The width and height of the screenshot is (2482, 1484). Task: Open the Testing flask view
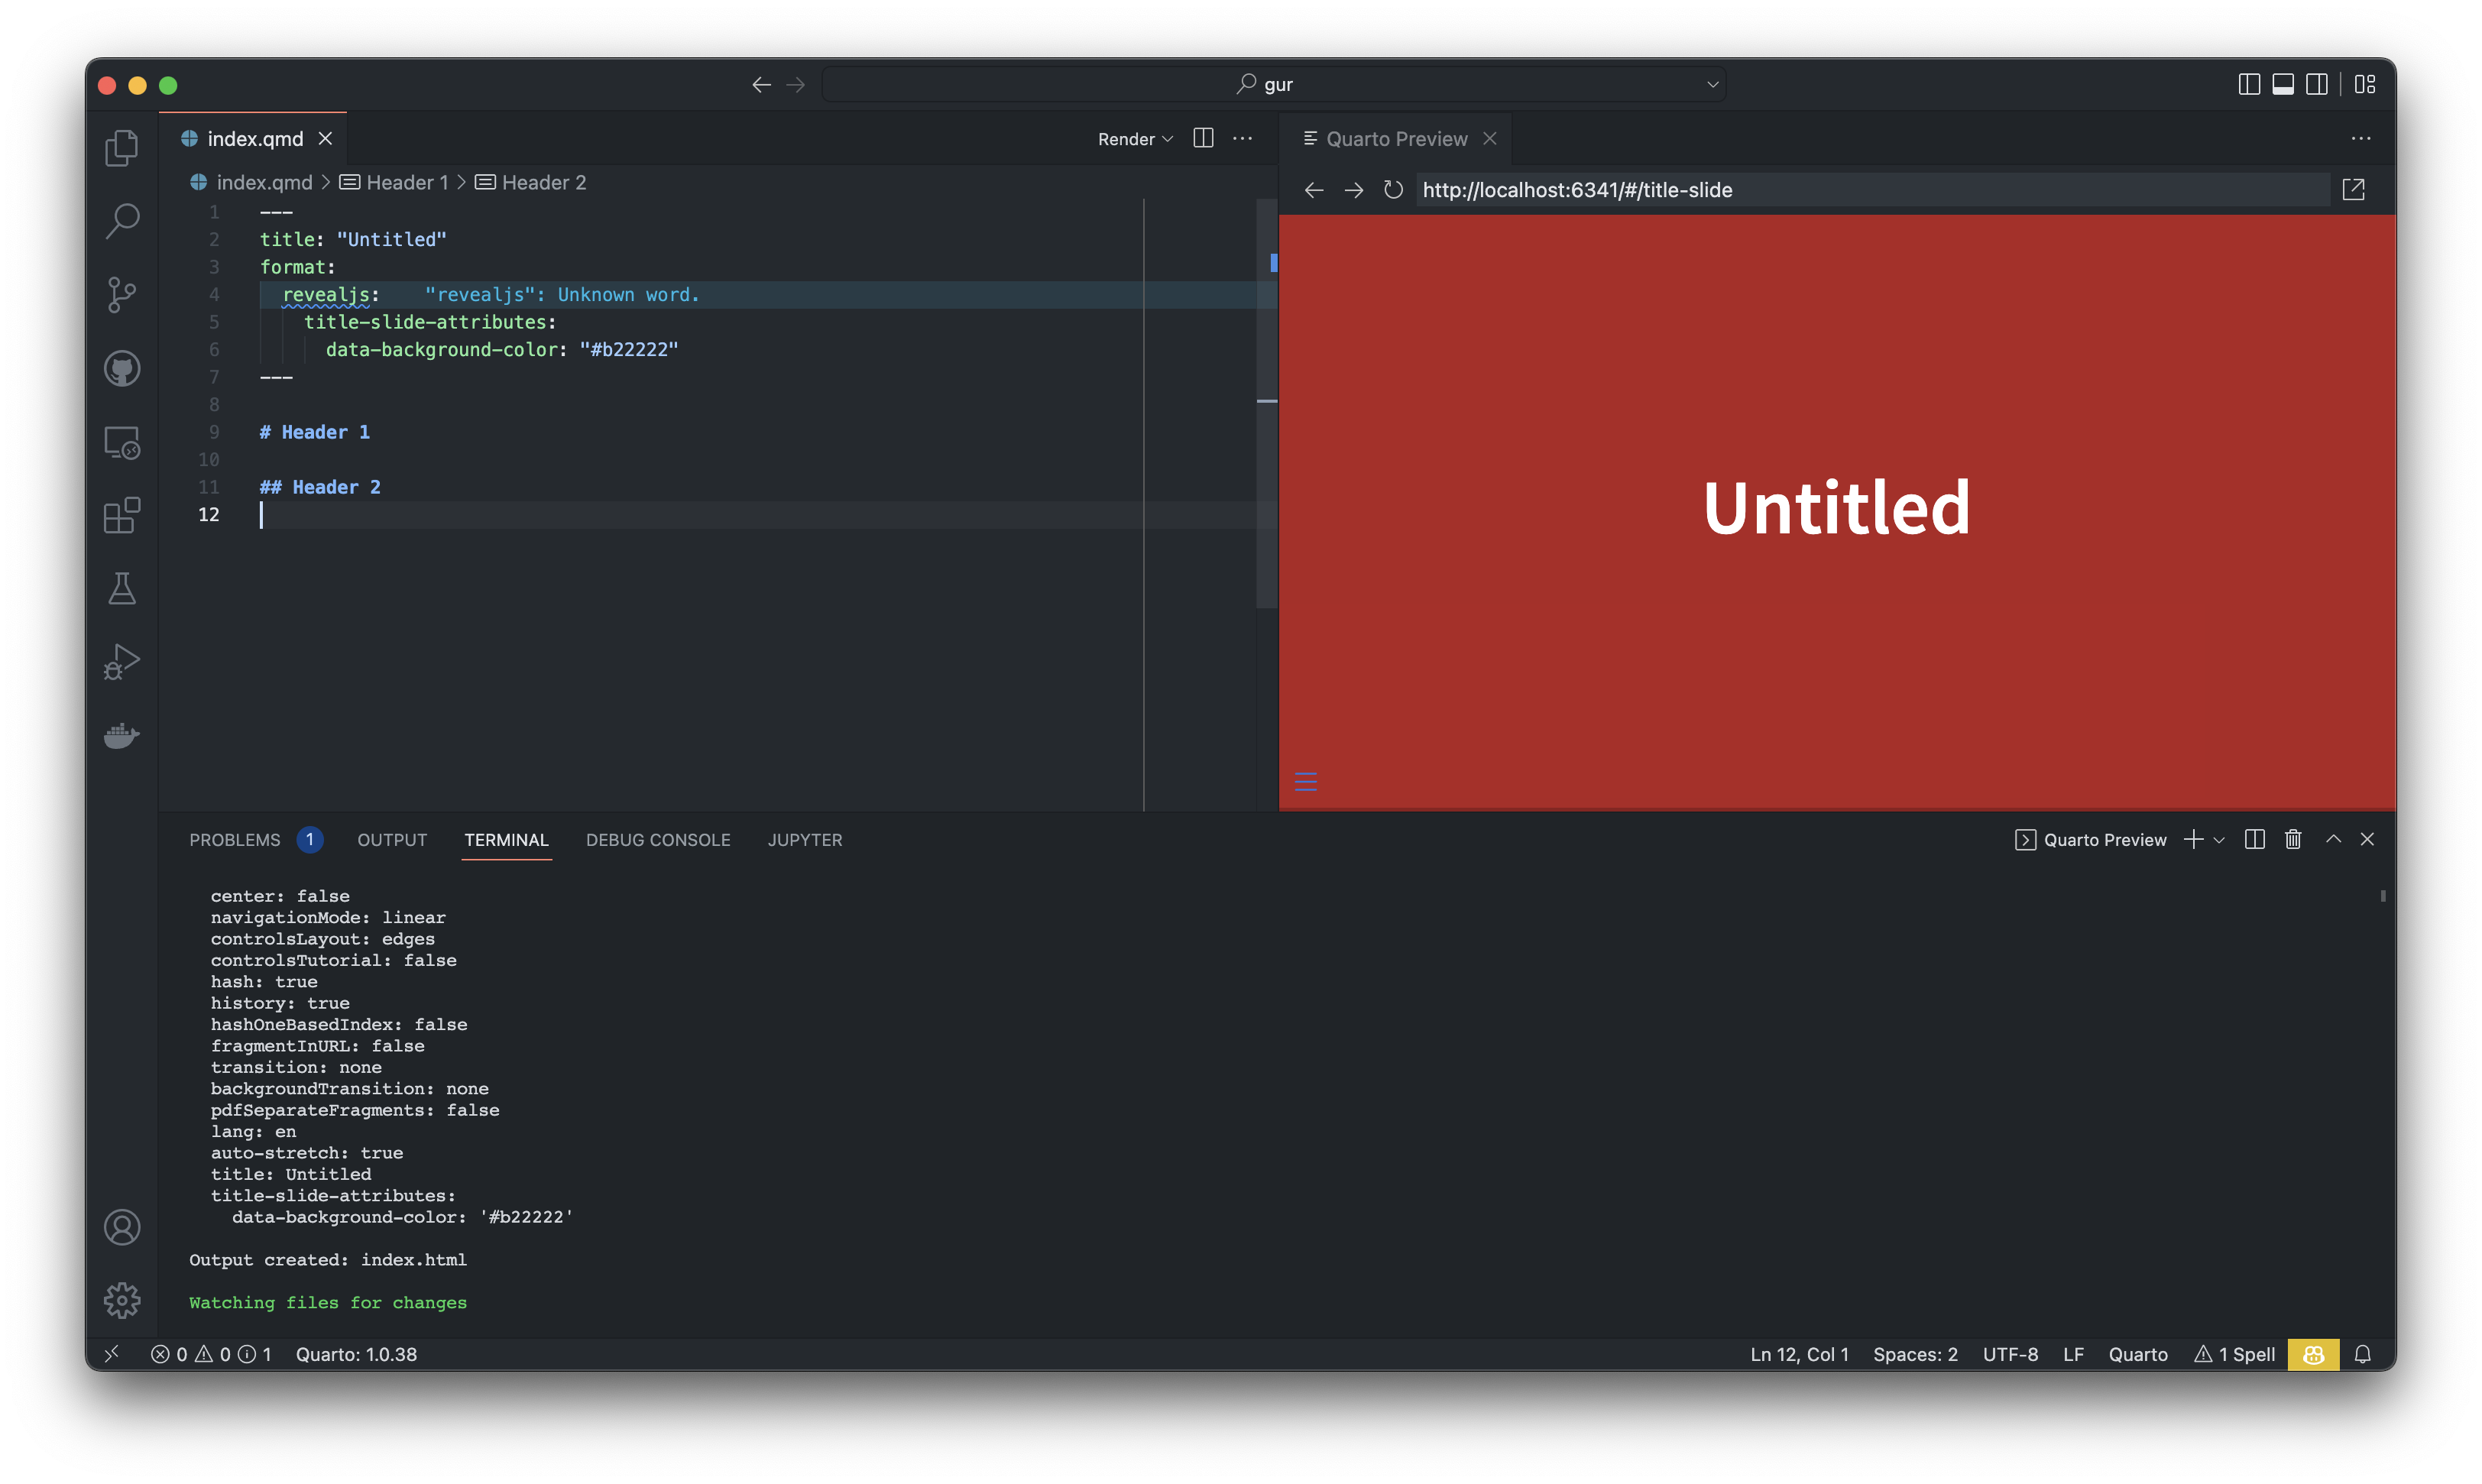coord(122,589)
